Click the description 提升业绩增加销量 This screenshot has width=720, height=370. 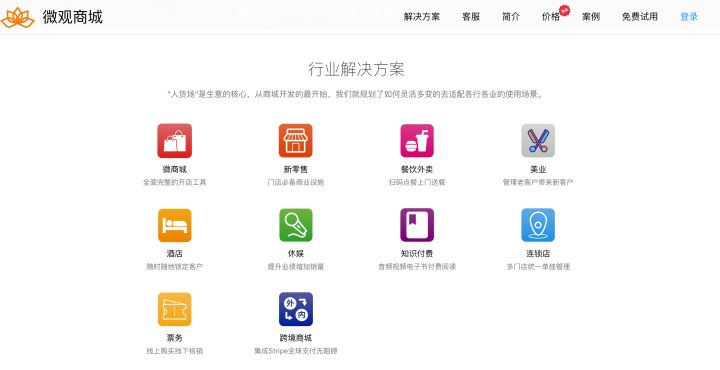296,266
